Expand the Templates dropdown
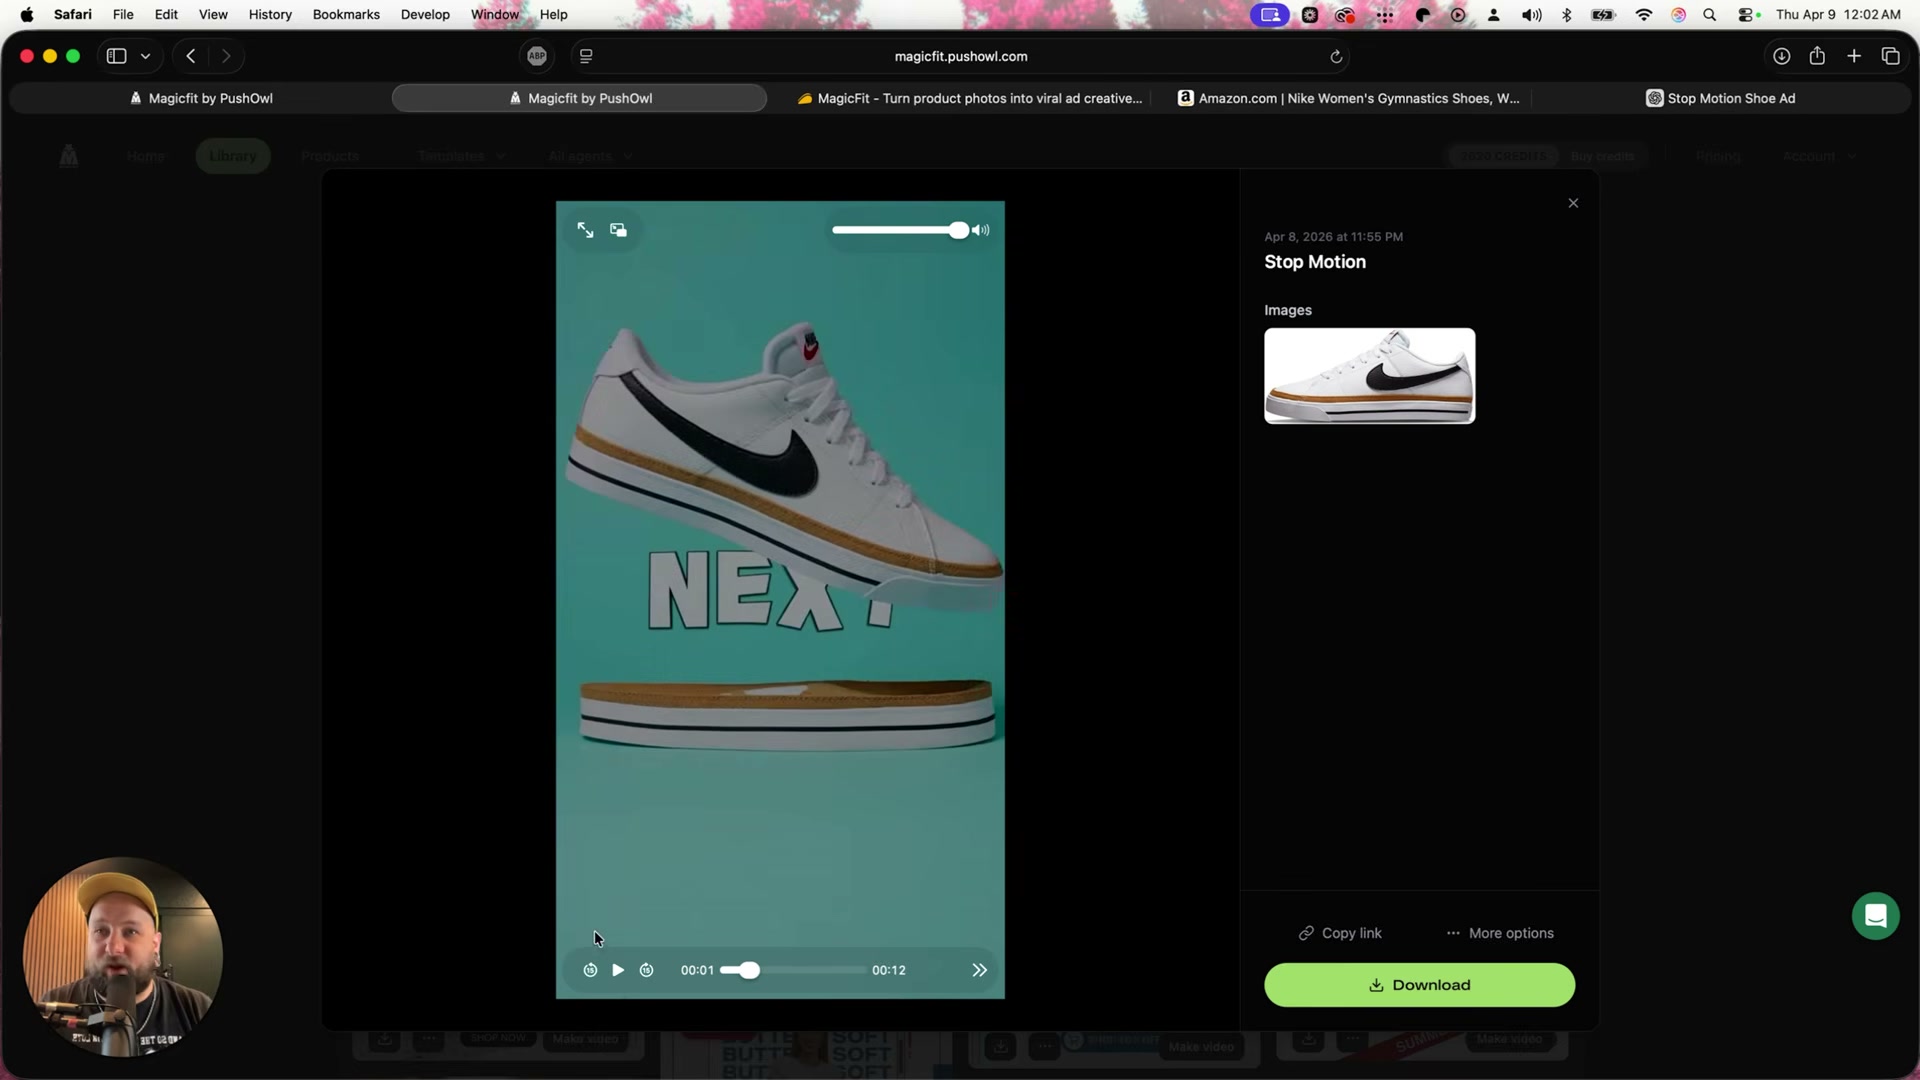Viewport: 1920px width, 1080px height. point(459,156)
